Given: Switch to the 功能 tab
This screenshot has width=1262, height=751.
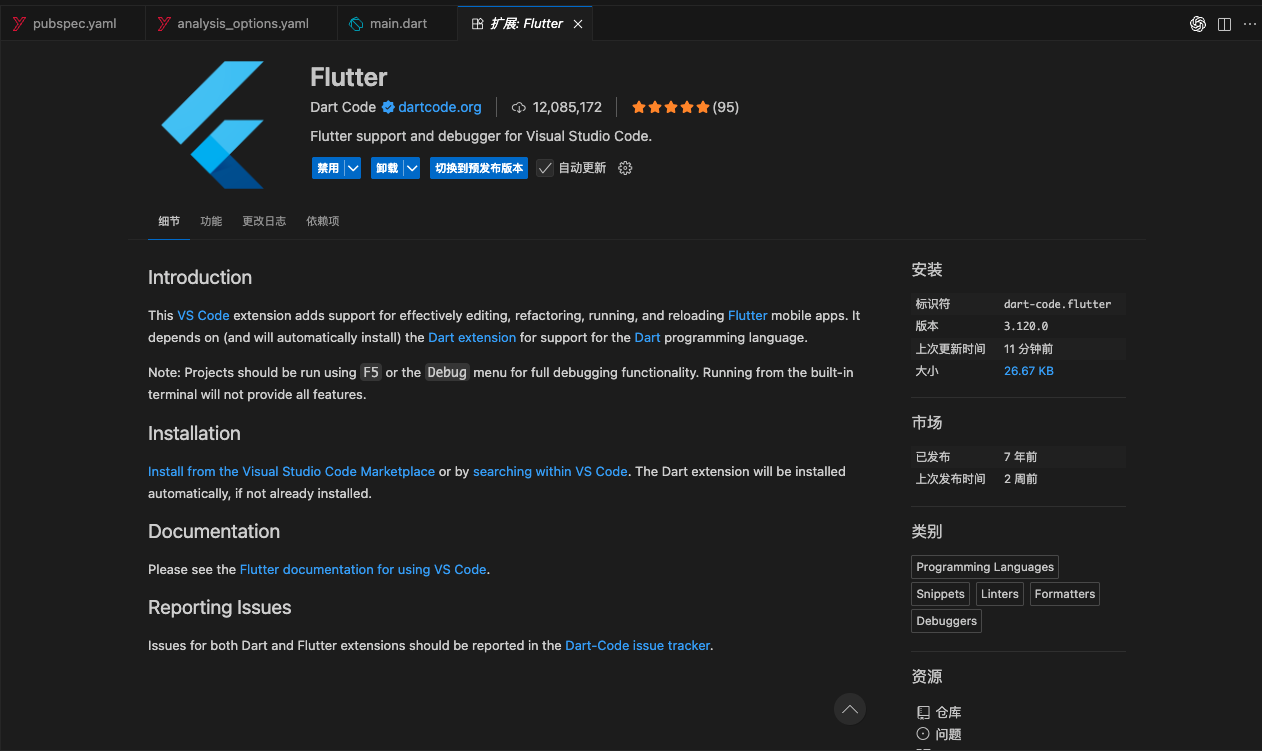Looking at the screenshot, I should pyautogui.click(x=211, y=221).
